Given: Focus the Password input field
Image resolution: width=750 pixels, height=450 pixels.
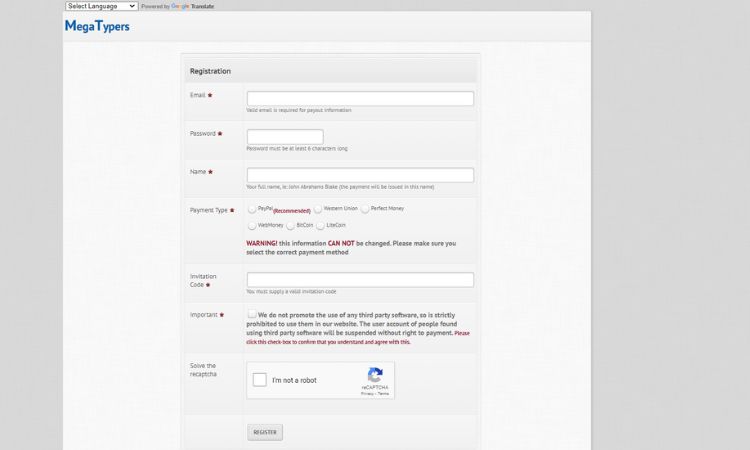Looking at the screenshot, I should click(x=285, y=137).
